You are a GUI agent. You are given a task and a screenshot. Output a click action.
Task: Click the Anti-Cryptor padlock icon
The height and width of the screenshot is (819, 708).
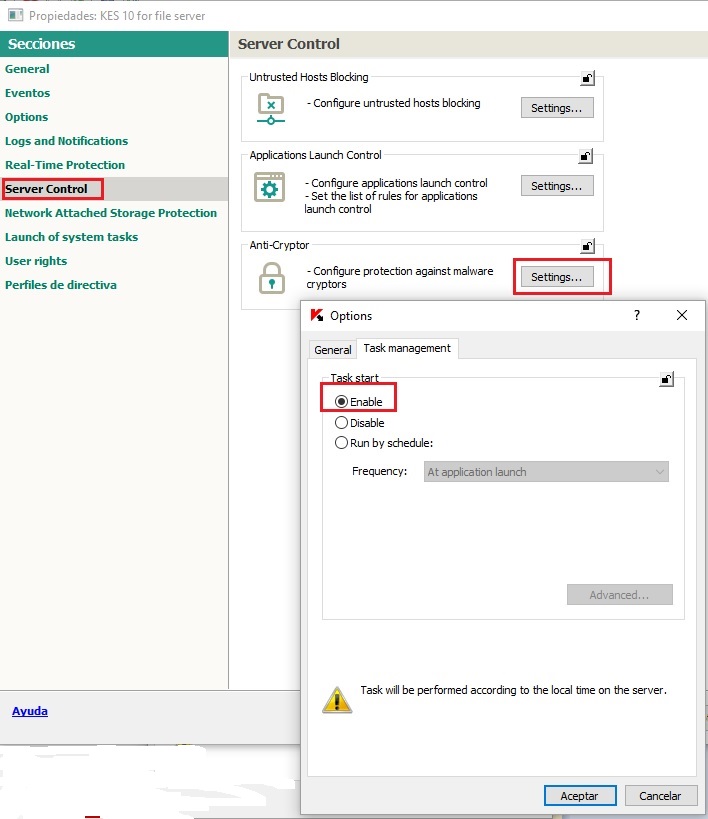(x=272, y=278)
